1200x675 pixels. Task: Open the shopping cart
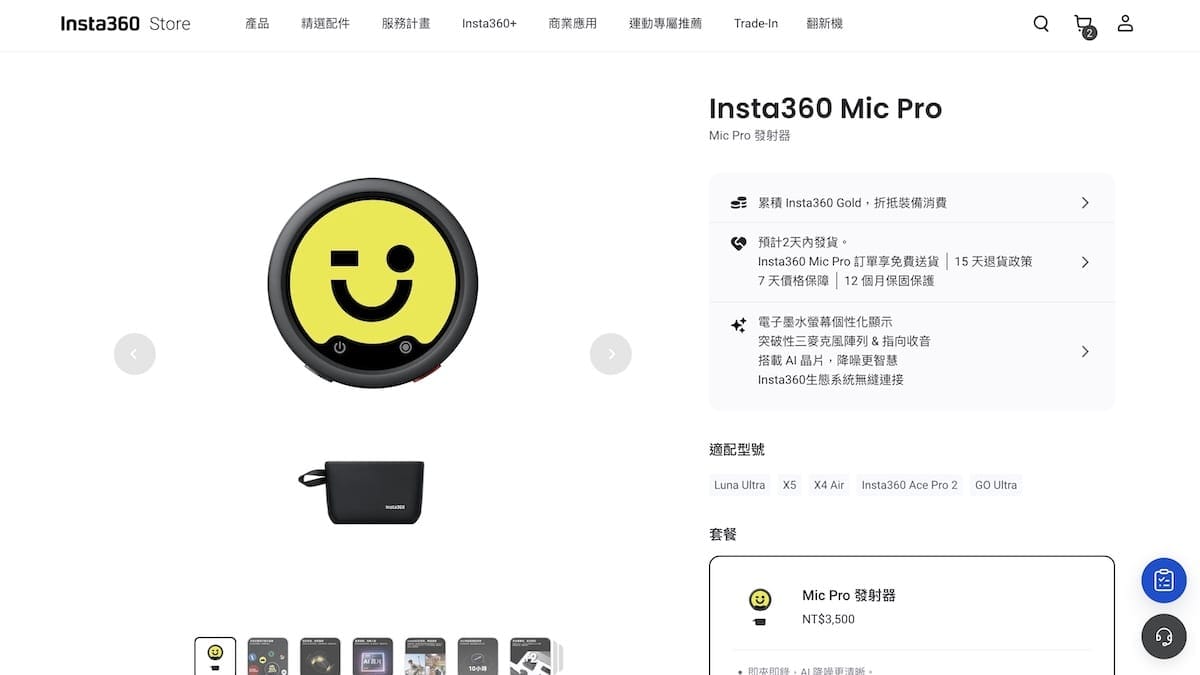(x=1084, y=25)
